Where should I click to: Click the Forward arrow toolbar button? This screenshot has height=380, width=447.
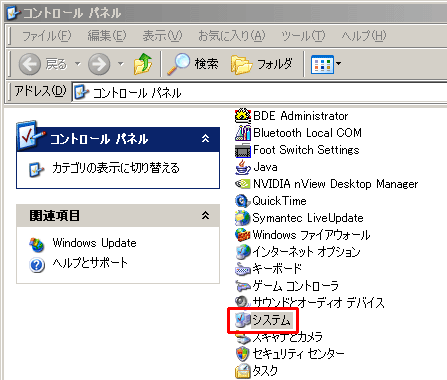click(99, 64)
